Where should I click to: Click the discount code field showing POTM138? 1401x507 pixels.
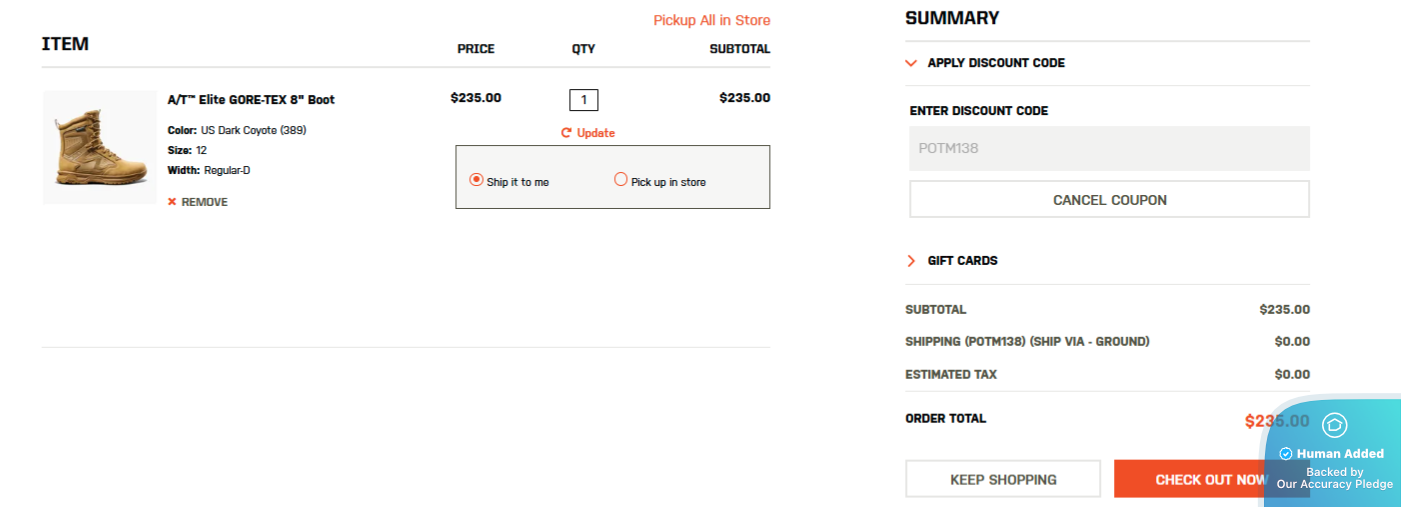[x=1109, y=148]
